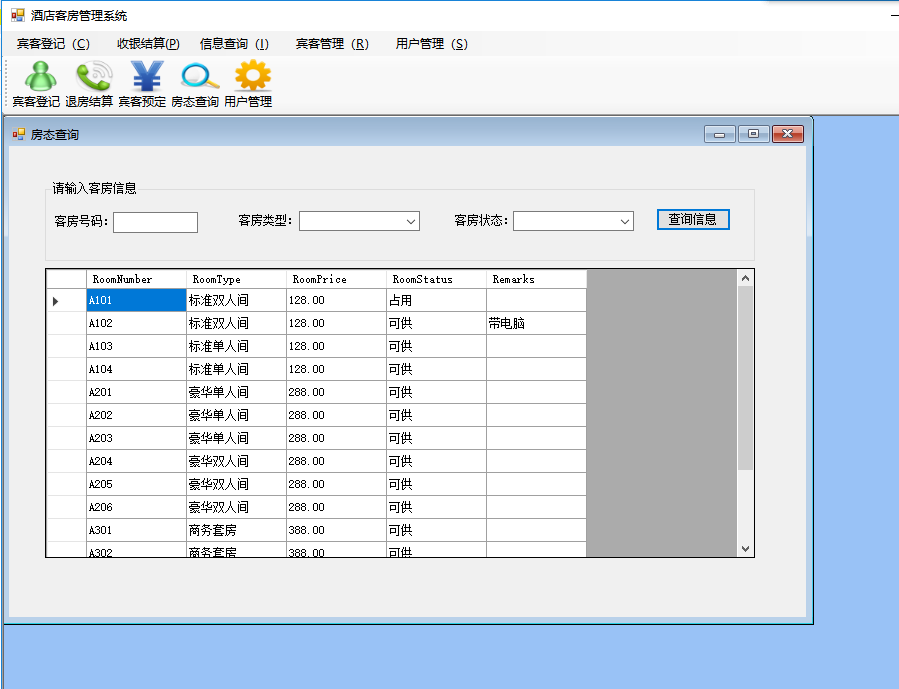Open the 宾客登记 guest registration toolbar icon
Screen dimensions: 899x689
coord(37,84)
